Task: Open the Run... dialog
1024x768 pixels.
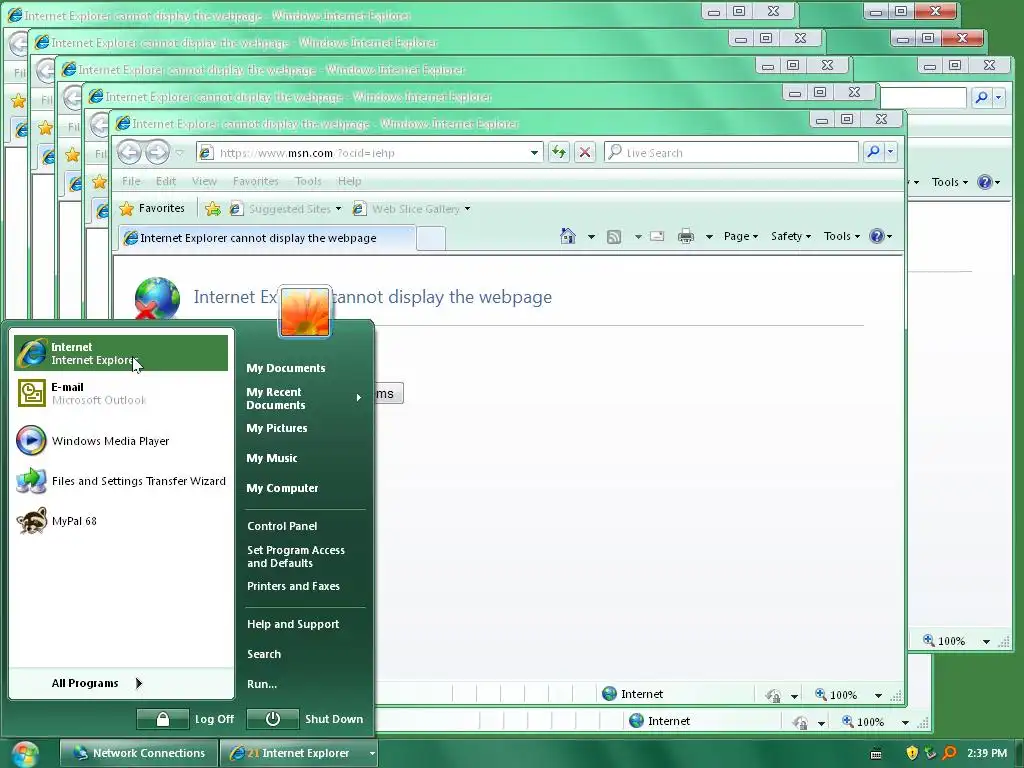Action: pos(262,684)
